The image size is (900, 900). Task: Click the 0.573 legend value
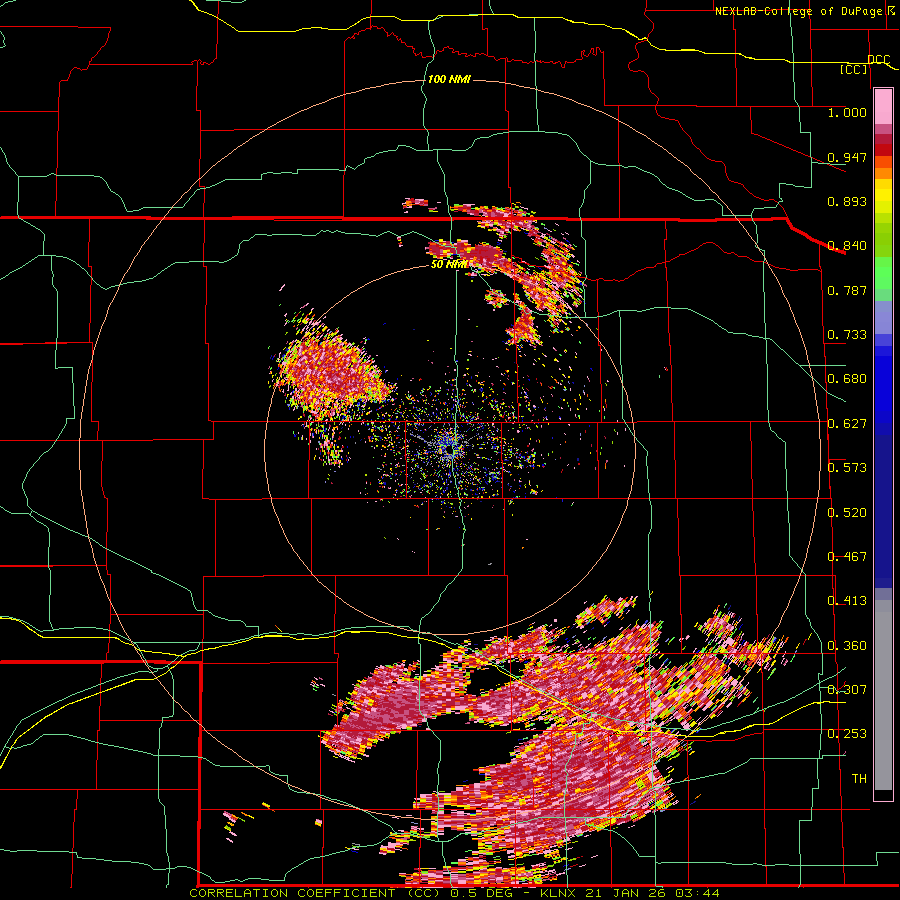point(847,467)
